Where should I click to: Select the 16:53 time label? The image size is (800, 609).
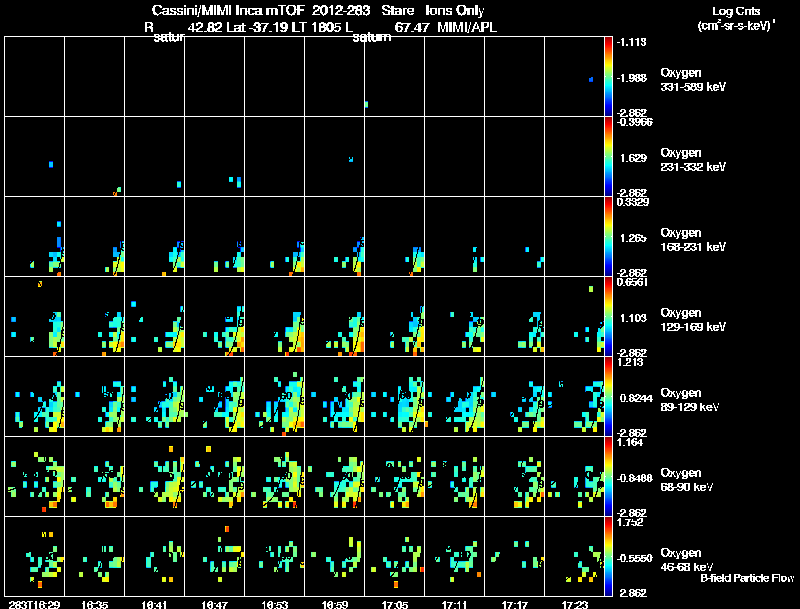coord(274,605)
